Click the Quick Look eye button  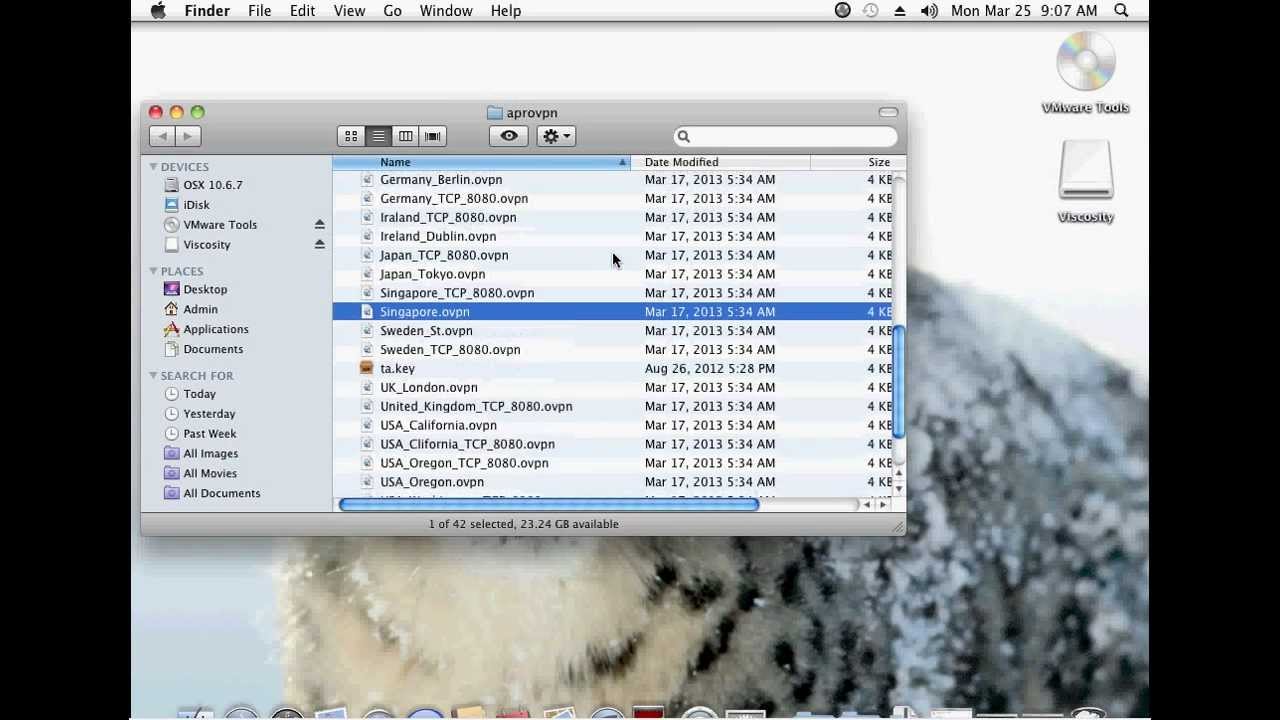pos(509,136)
